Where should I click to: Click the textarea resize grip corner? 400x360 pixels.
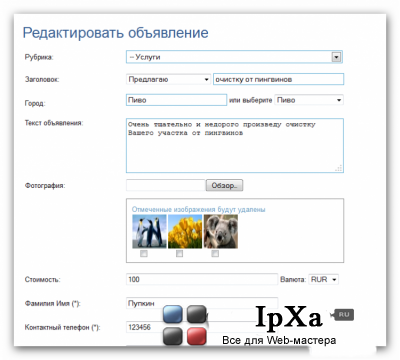[x=339, y=168]
